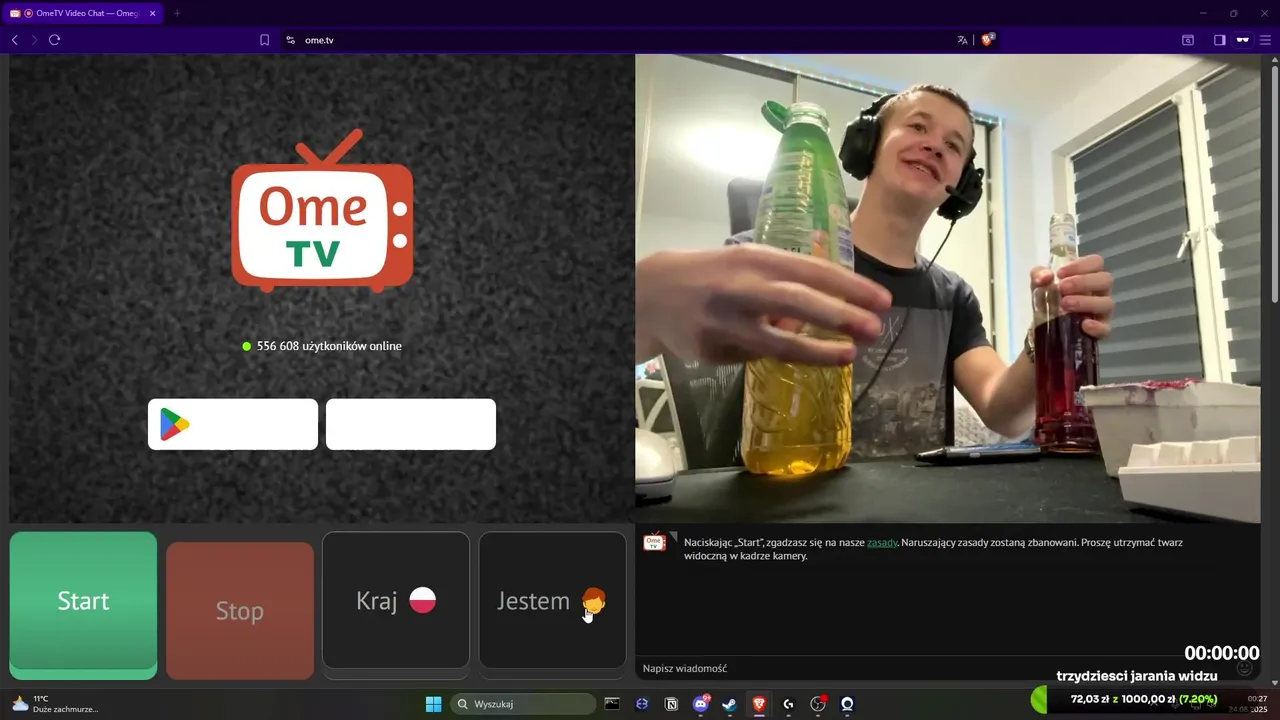
Task: Click the Brave browser taskbar icon
Action: pos(759,704)
